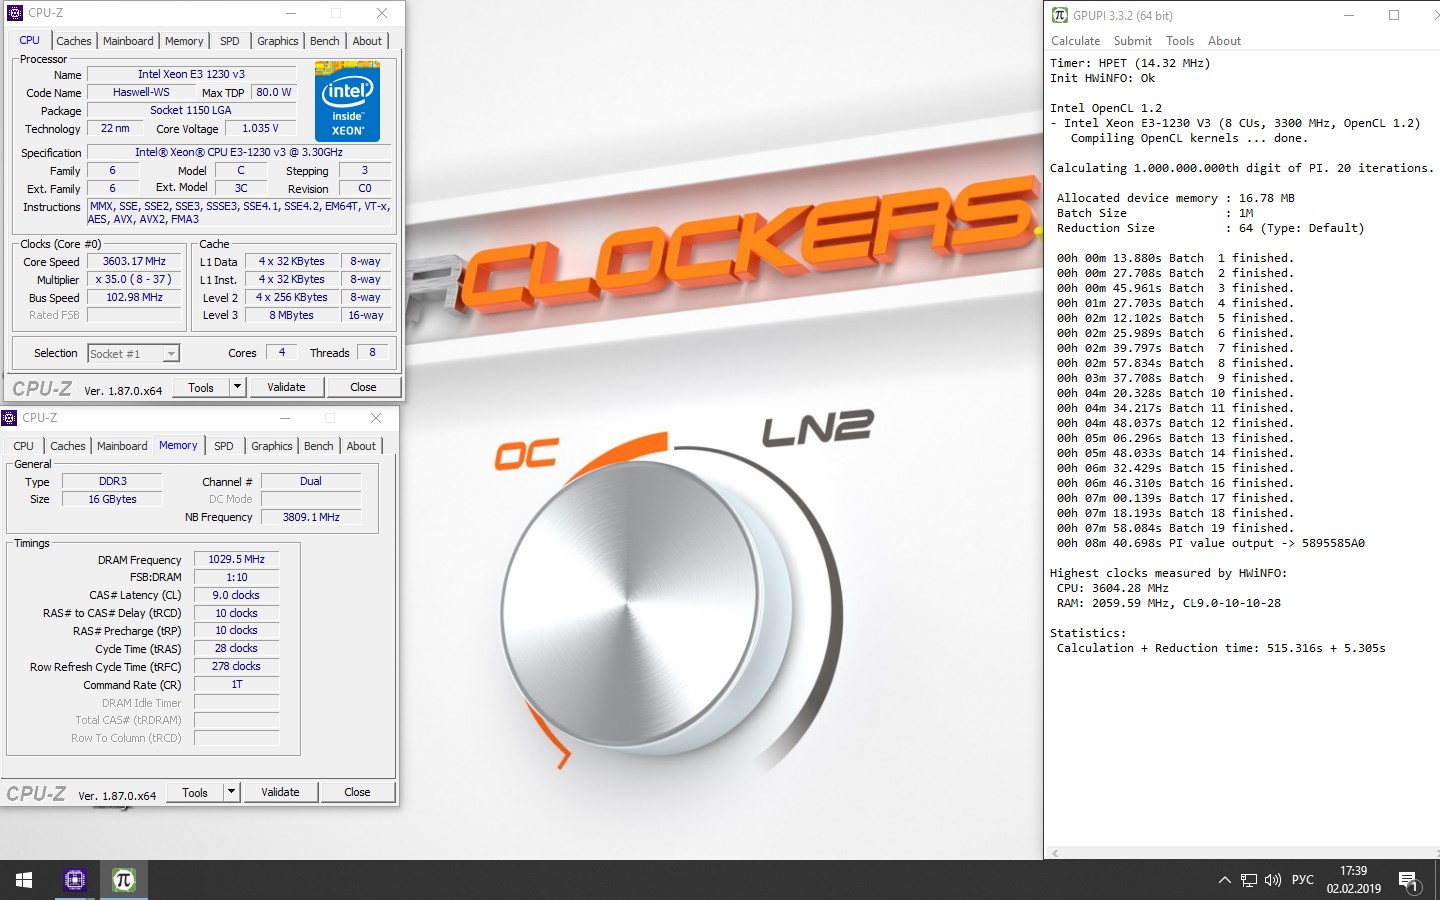Click the Memory Type DDR3 field
The height and width of the screenshot is (900, 1440).
pos(112,481)
